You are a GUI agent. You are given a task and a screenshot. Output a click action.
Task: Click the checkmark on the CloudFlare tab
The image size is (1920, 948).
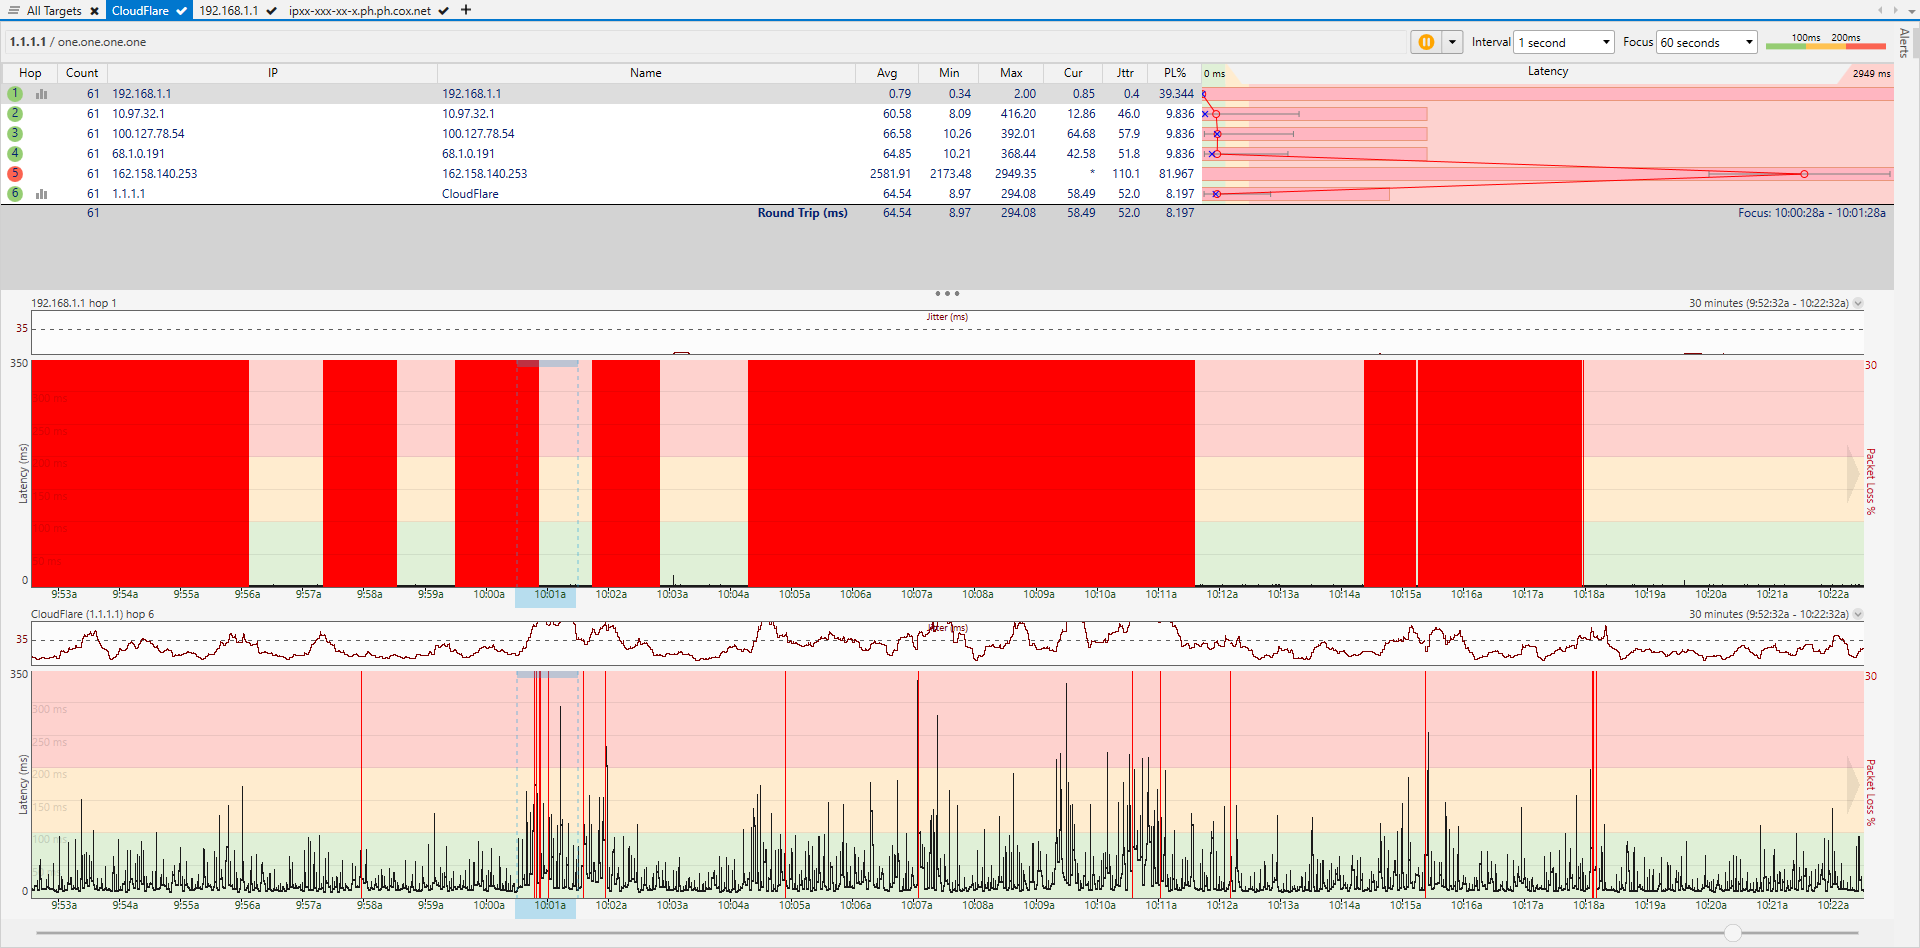[x=181, y=11]
